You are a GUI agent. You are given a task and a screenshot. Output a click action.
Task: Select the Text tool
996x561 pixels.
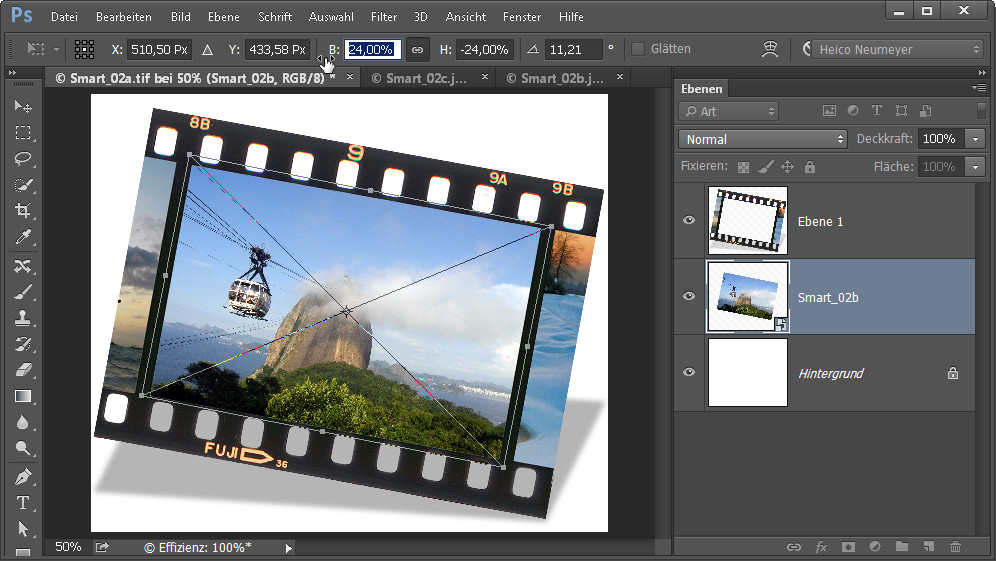pyautogui.click(x=23, y=502)
